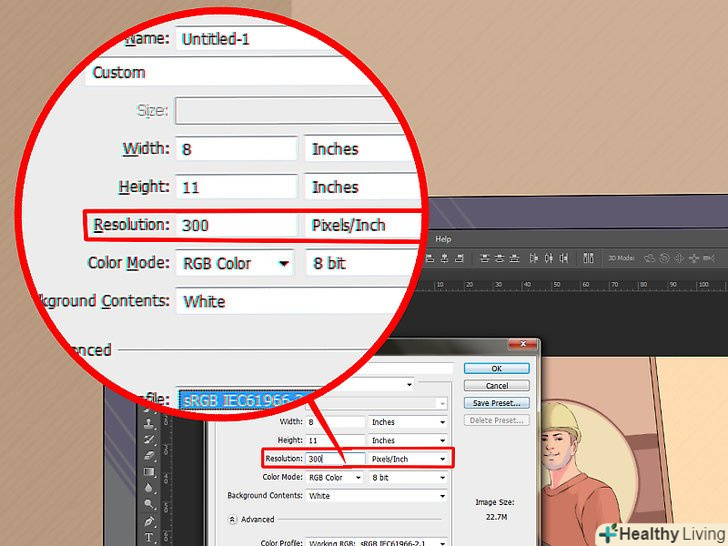Select the Eraser tool
The height and width of the screenshot is (546, 728).
(x=149, y=456)
